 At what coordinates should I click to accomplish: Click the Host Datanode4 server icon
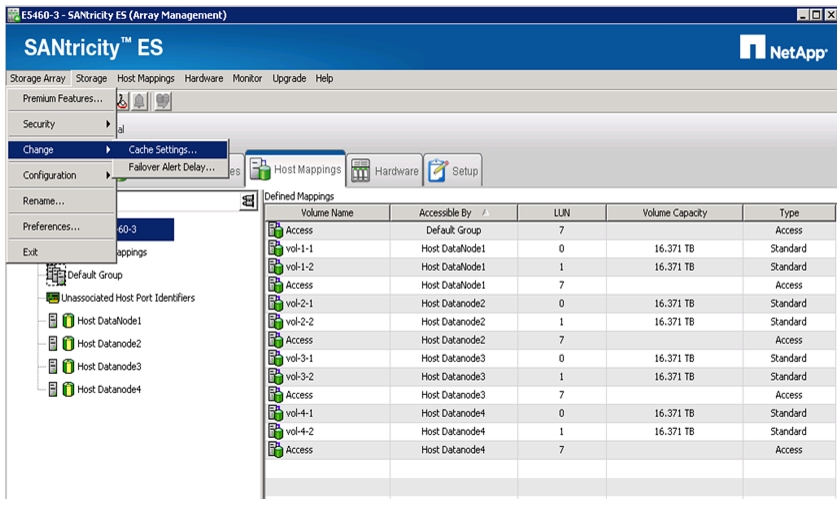point(52,389)
